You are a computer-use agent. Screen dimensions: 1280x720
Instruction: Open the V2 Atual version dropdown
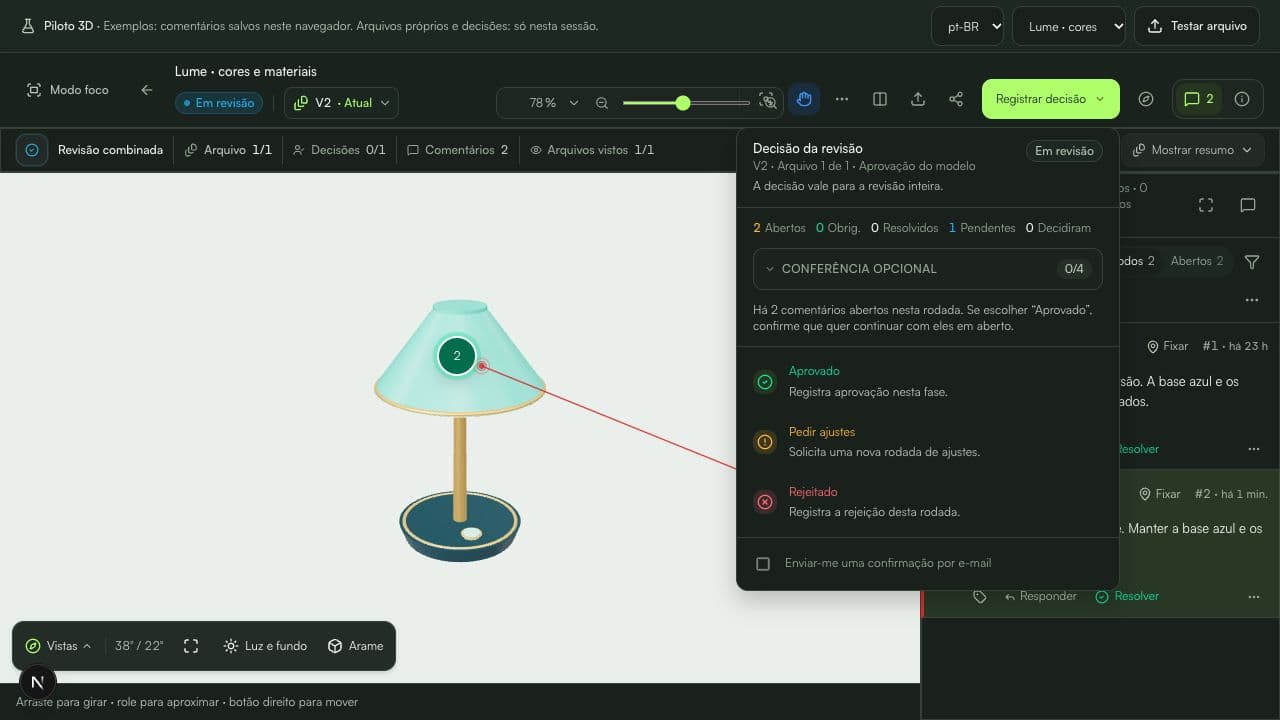[x=341, y=103]
